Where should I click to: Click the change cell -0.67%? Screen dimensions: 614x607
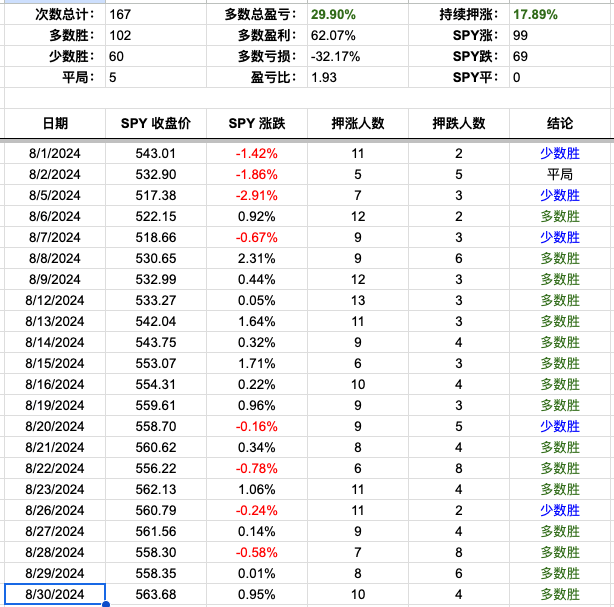257,237
